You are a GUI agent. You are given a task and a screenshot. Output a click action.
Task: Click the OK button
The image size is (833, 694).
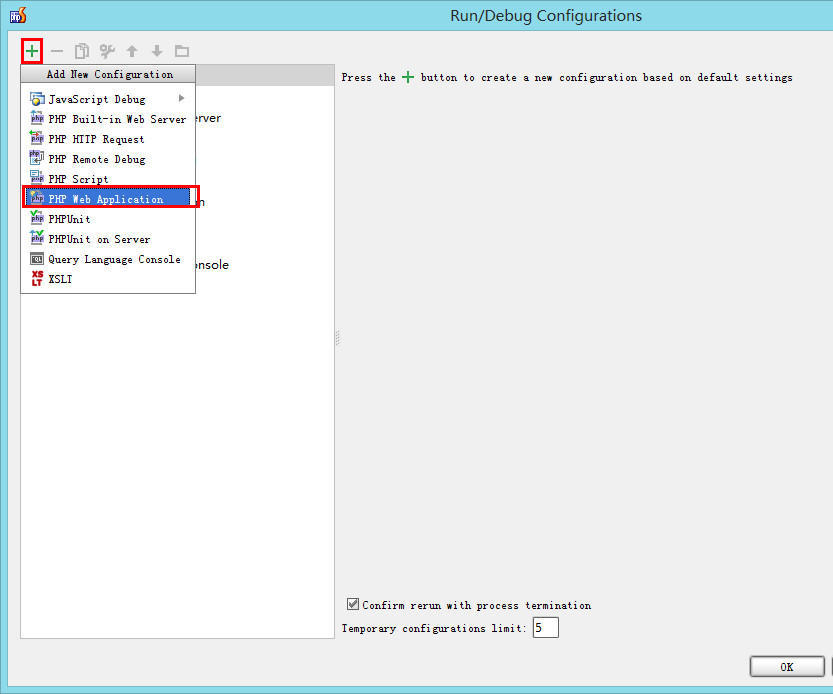coord(787,667)
